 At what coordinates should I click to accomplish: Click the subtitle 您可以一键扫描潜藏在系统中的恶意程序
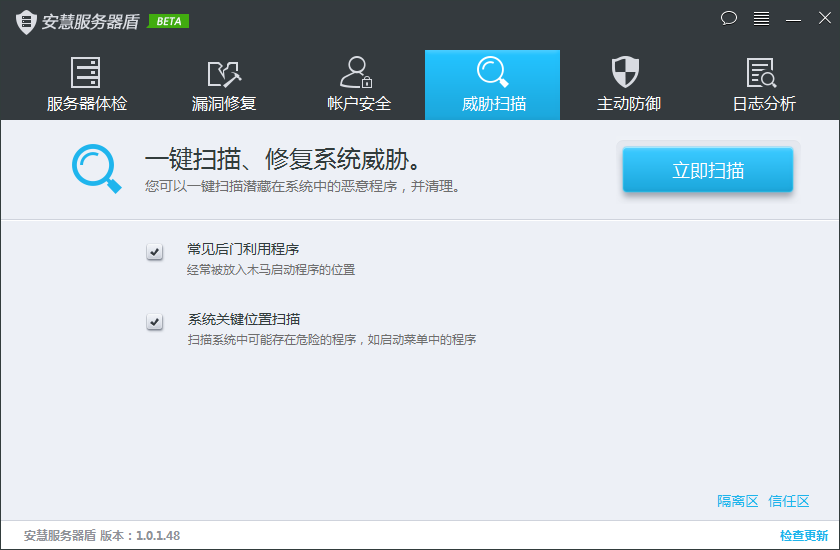(x=302, y=186)
